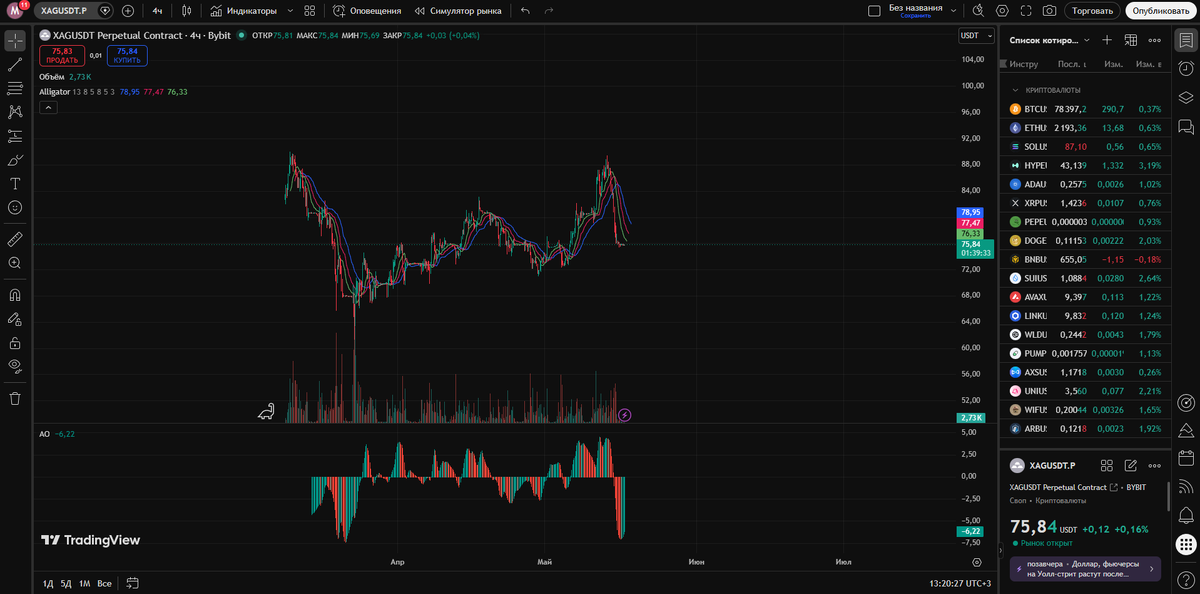
Task: Click the Сохранить link under layout name
Action: pyautogui.click(x=915, y=16)
